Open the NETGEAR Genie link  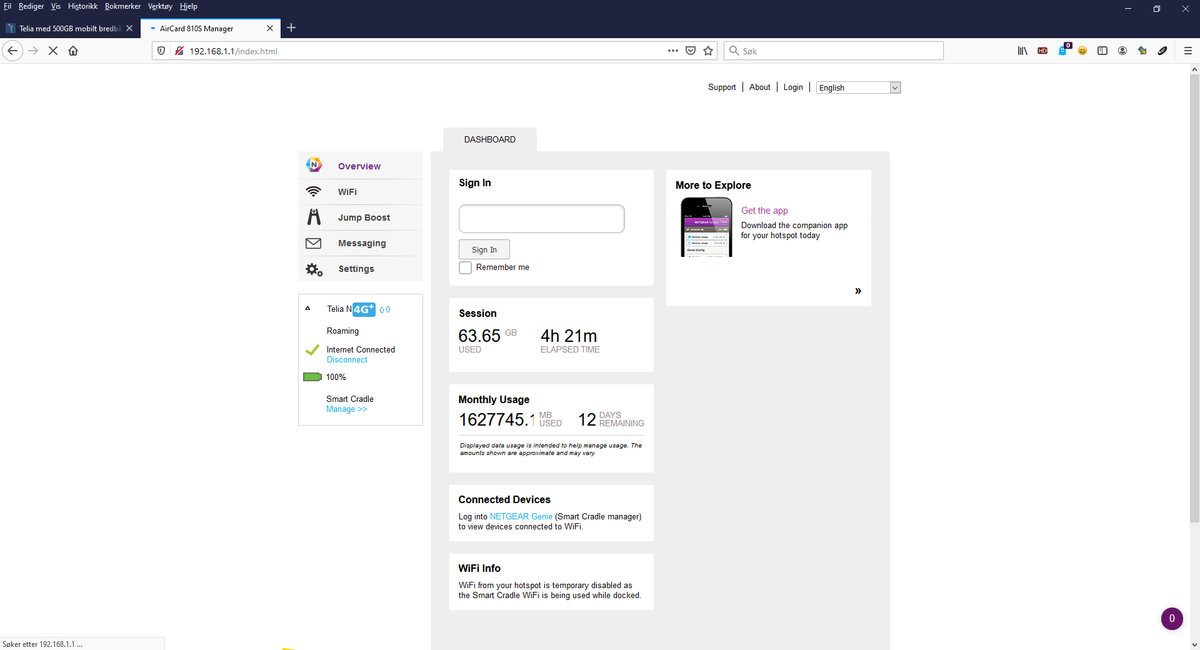pyautogui.click(x=521, y=516)
